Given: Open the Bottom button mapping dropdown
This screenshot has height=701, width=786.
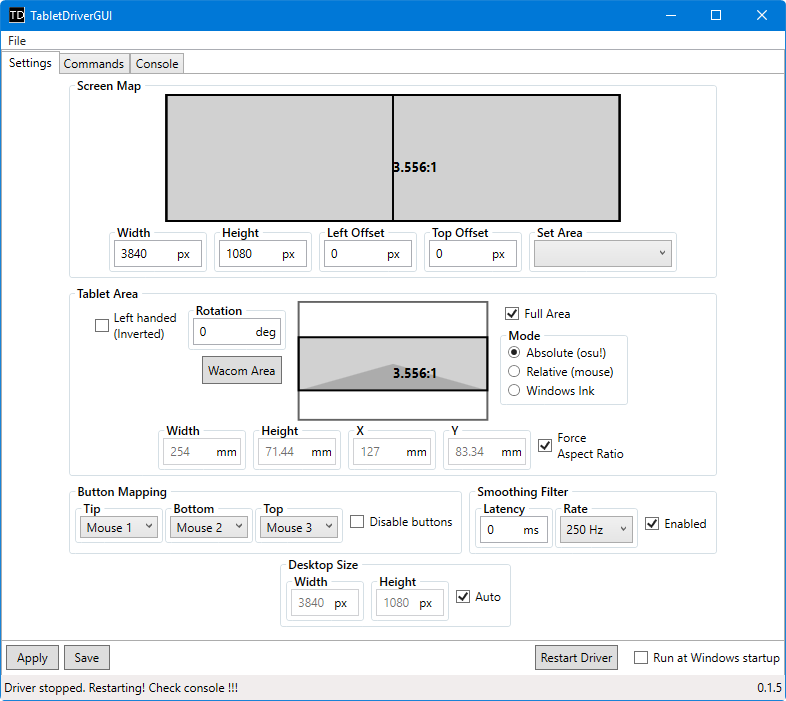Looking at the screenshot, I should [x=209, y=527].
